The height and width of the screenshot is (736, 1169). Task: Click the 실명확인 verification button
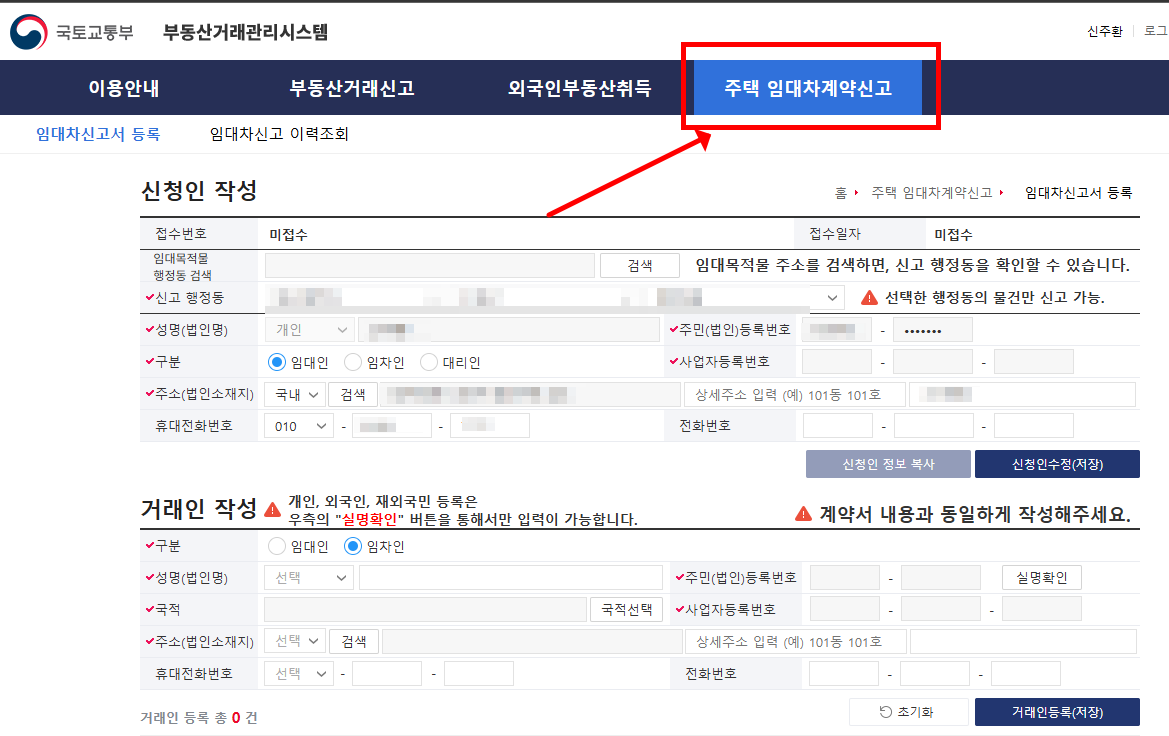coord(1041,577)
